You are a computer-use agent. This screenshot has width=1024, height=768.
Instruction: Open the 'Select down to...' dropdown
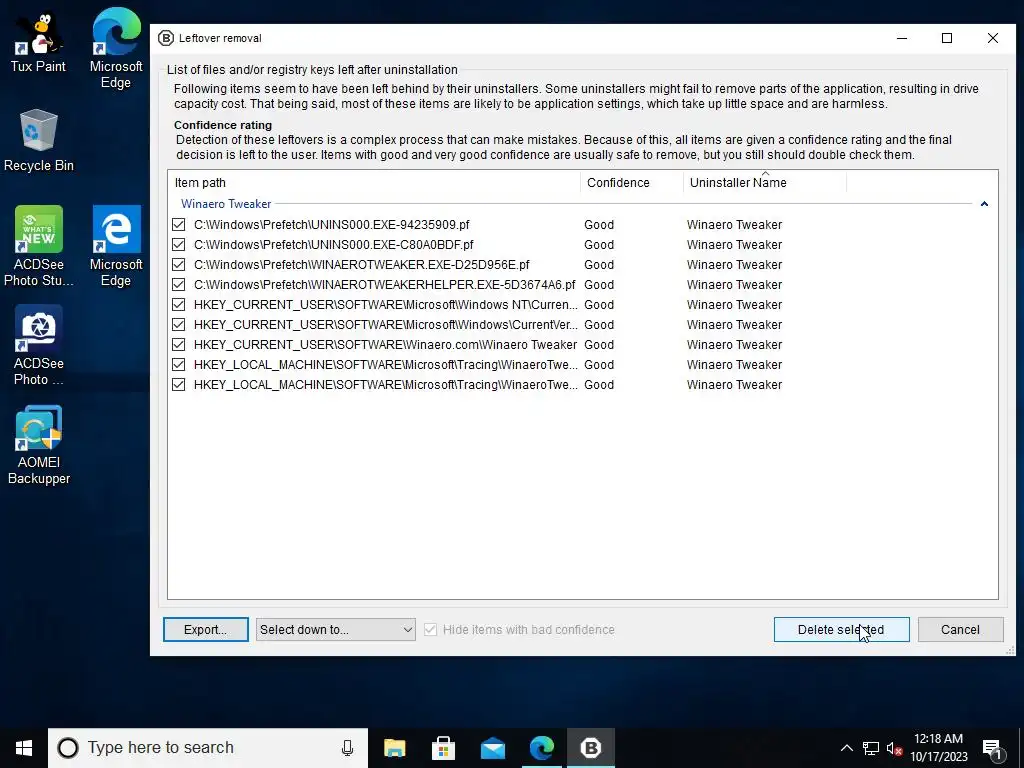tap(336, 630)
